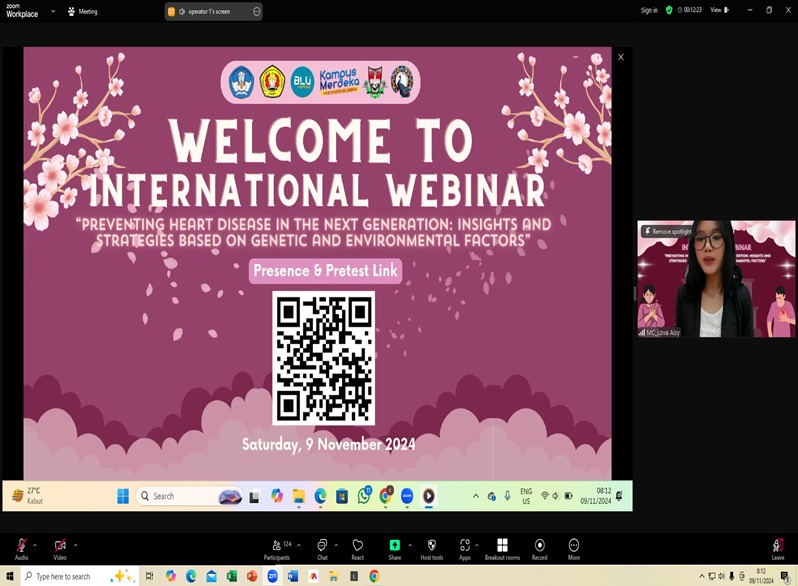Open Host tools shield
The width and height of the screenshot is (798, 586).
(x=431, y=546)
